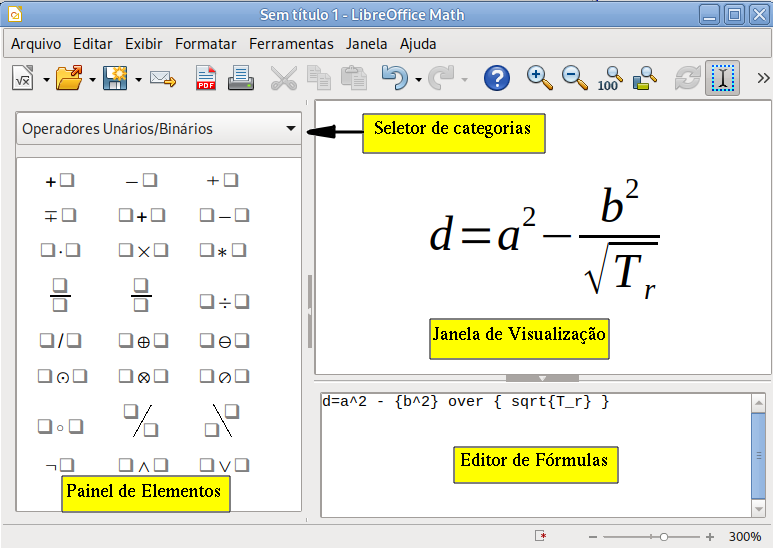773x550 pixels.
Task: Expand the Save options arrow
Action: (x=139, y=79)
